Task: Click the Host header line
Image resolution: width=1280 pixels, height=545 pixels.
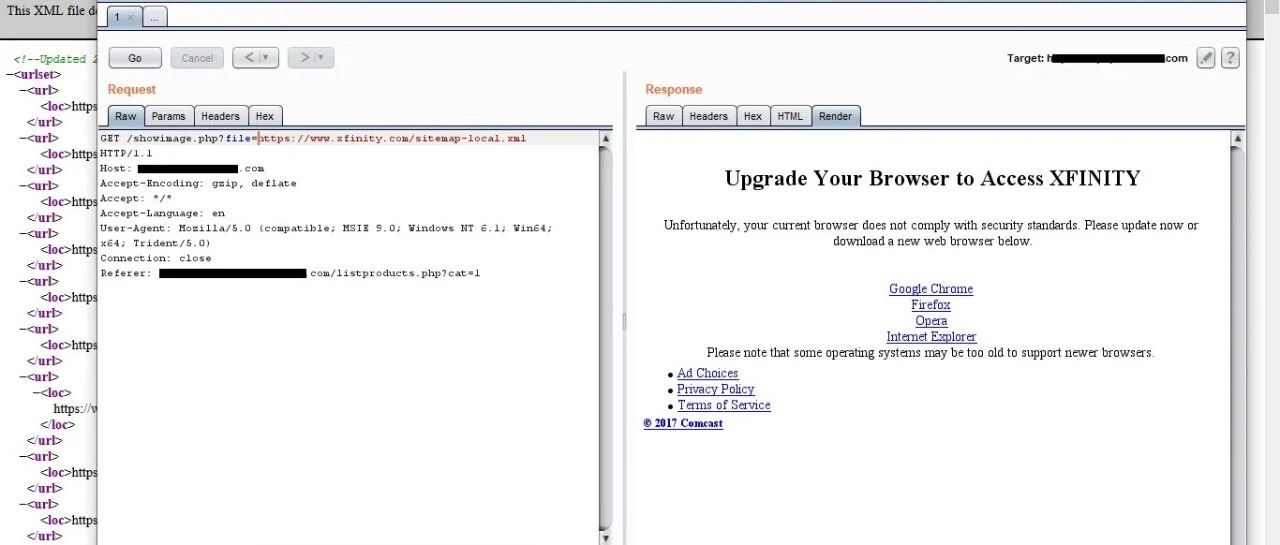Action: click(182, 169)
